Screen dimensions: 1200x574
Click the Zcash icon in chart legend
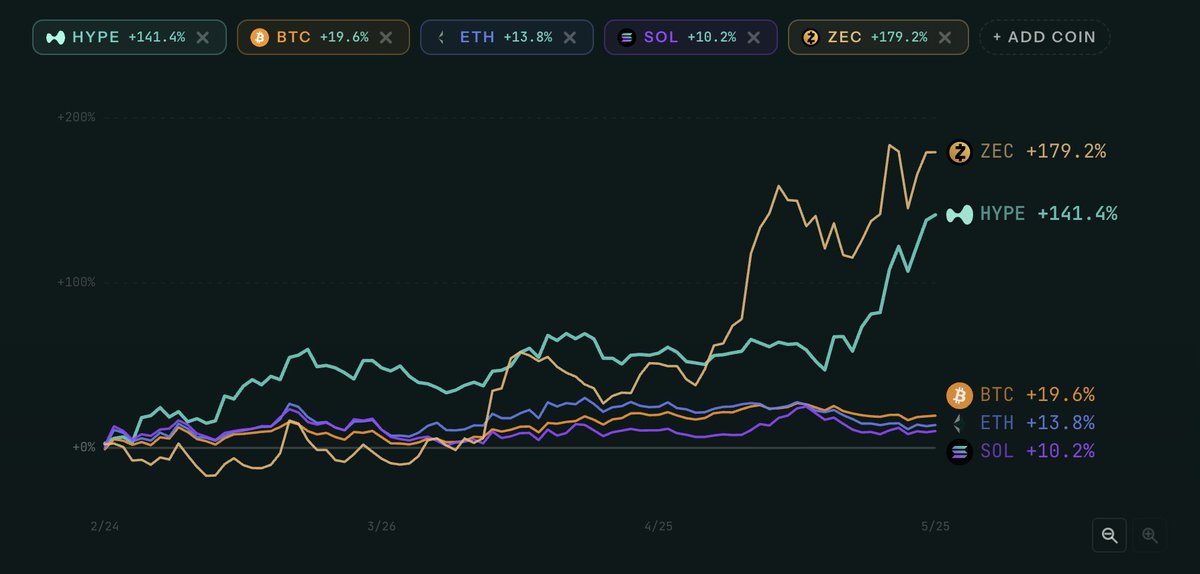click(x=960, y=152)
